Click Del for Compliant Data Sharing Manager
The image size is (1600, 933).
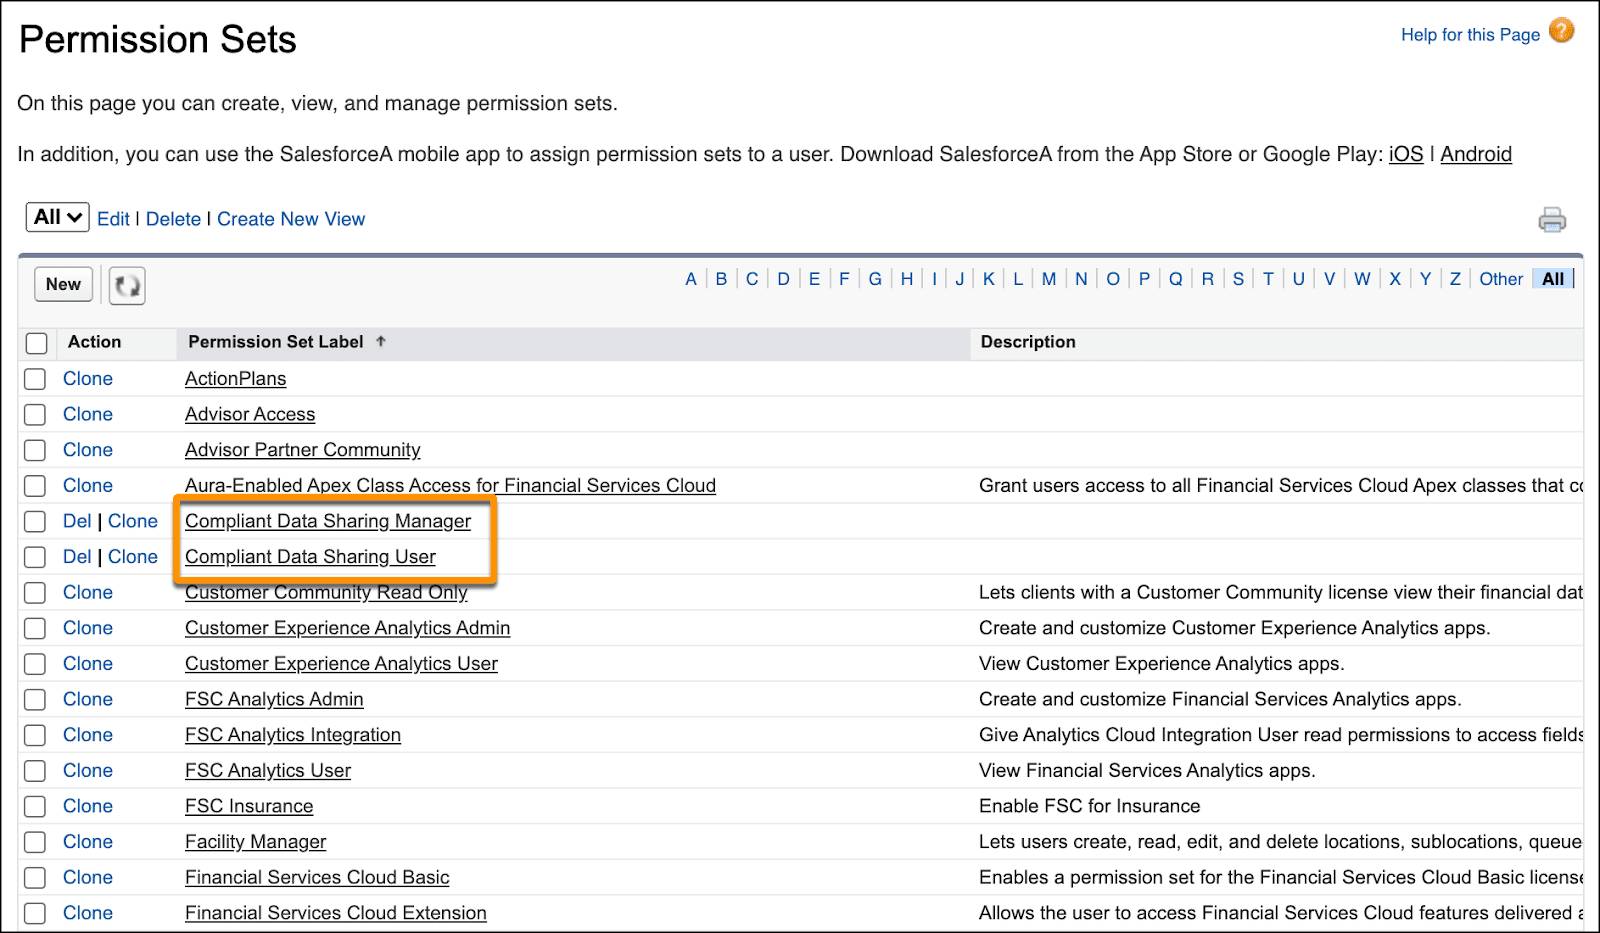77,521
